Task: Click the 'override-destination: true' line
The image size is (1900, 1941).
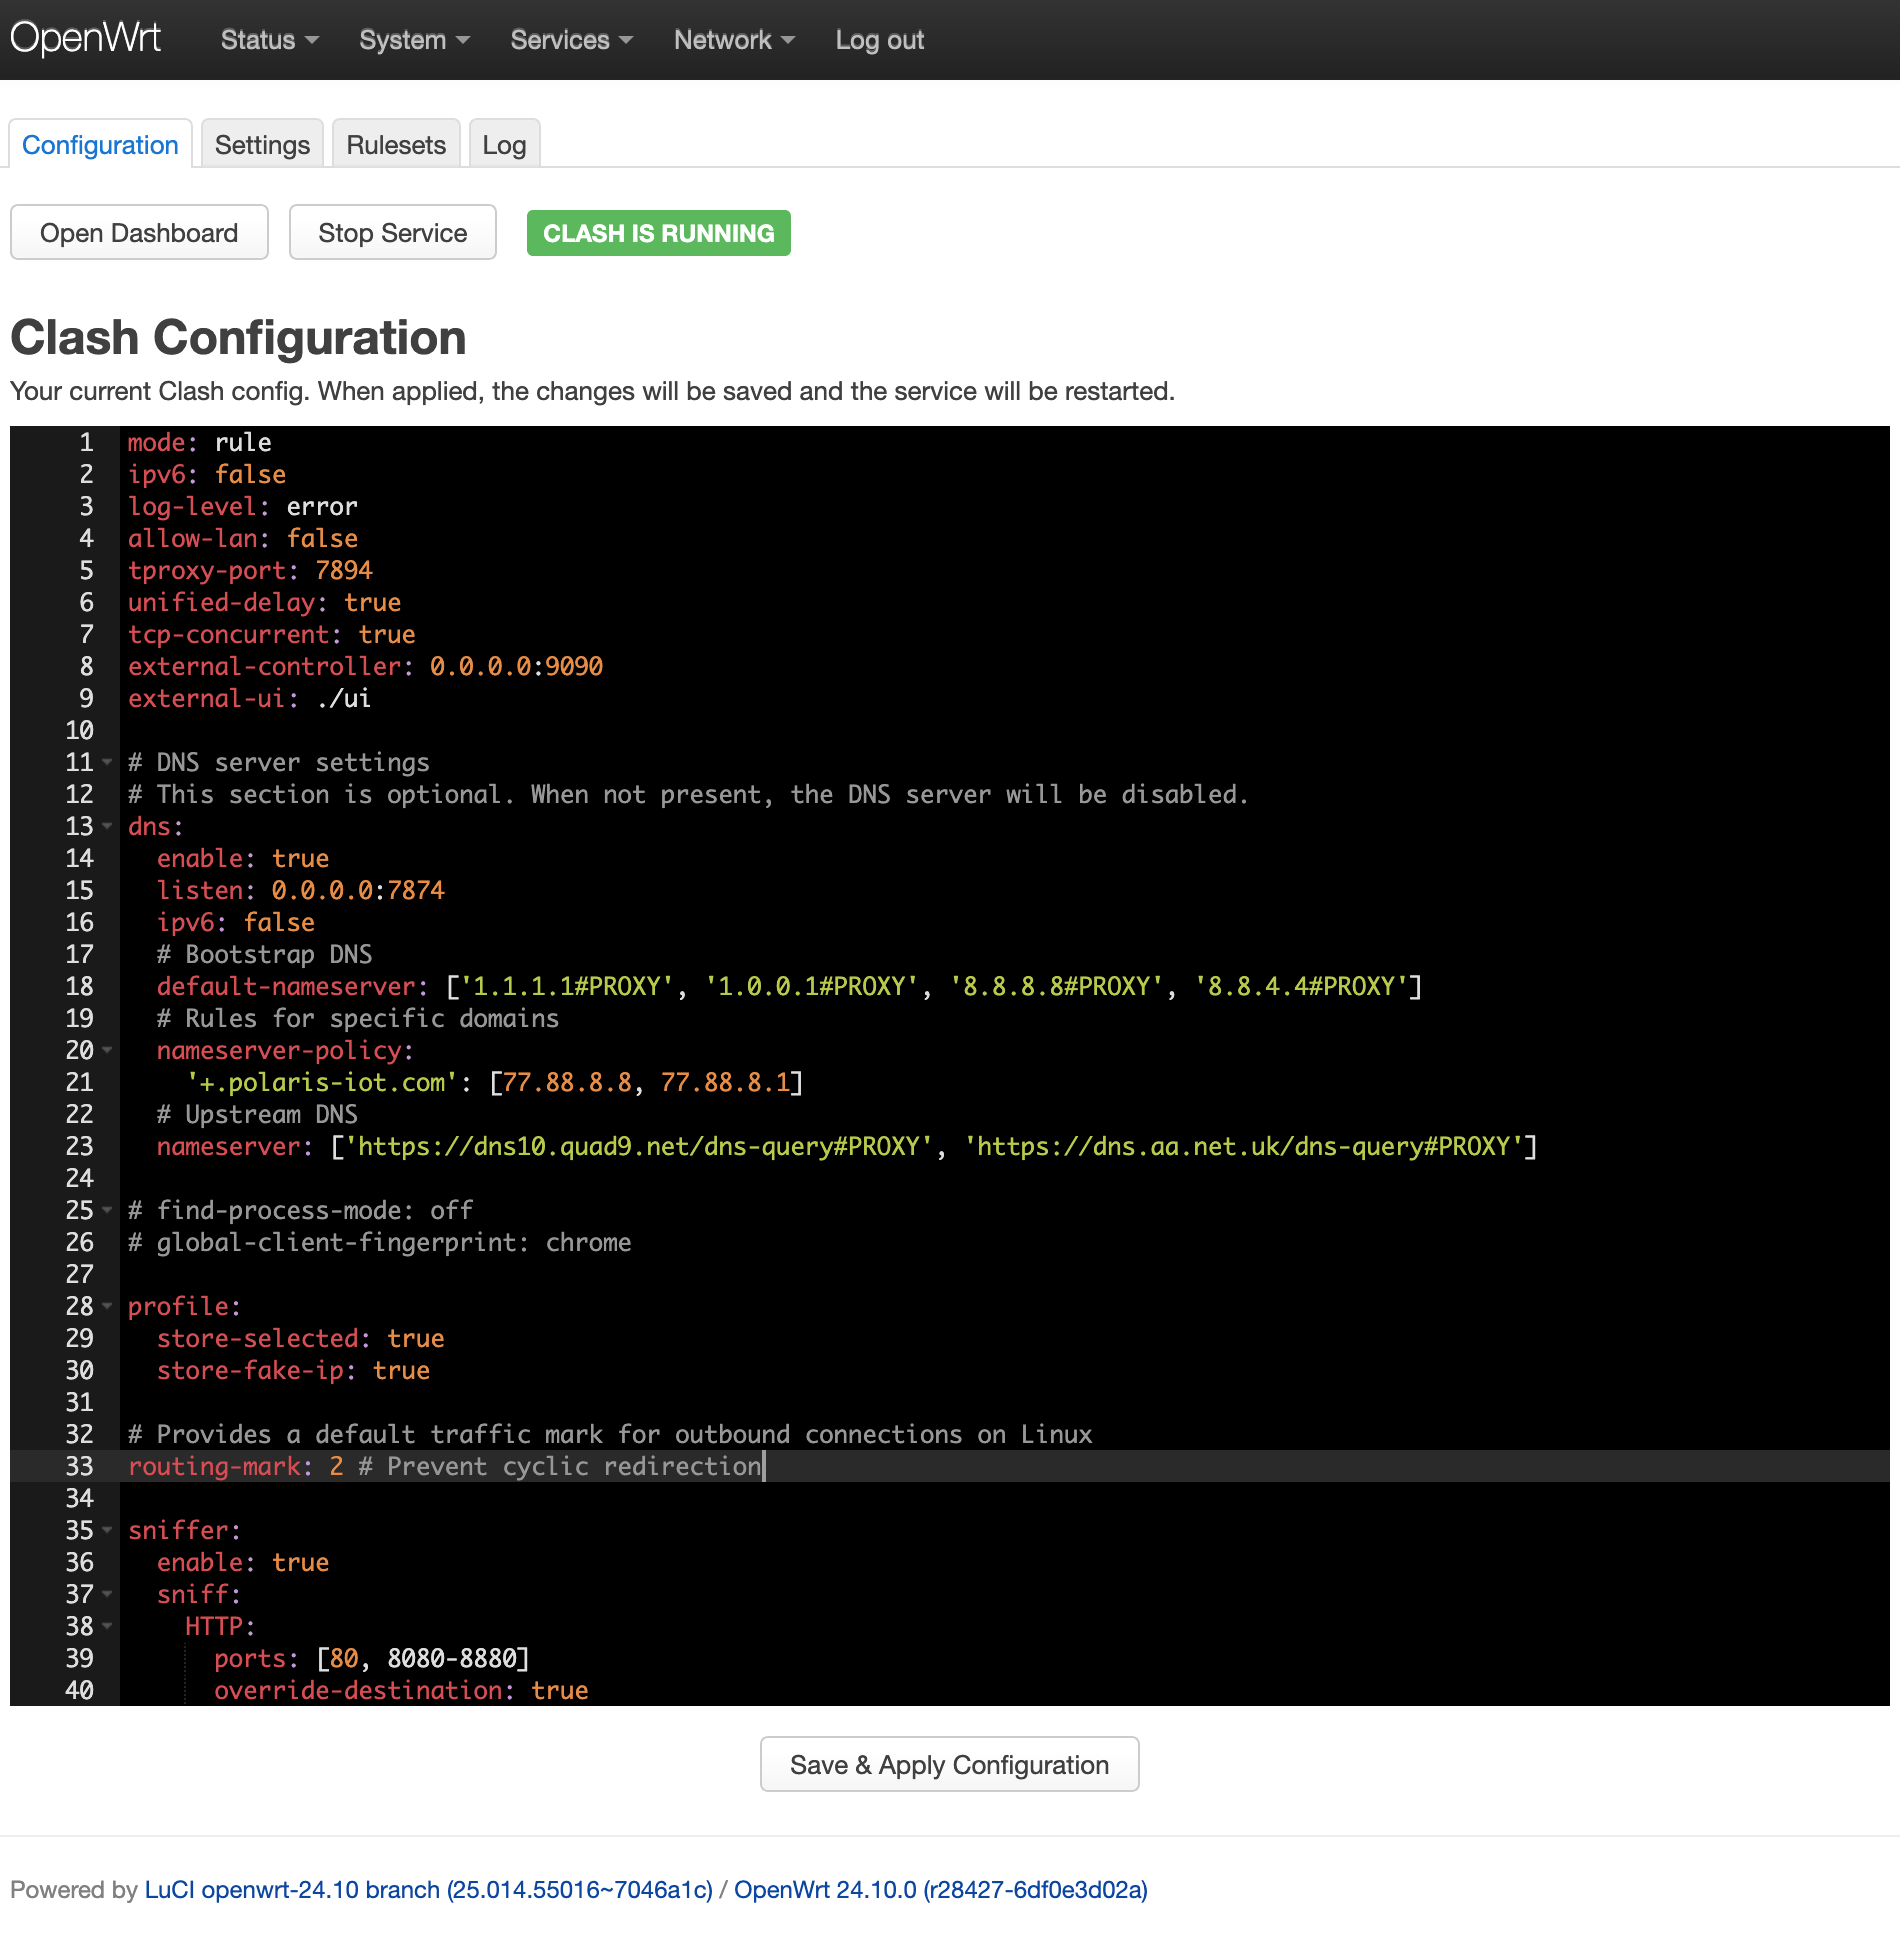Action: pyautogui.click(x=402, y=1691)
